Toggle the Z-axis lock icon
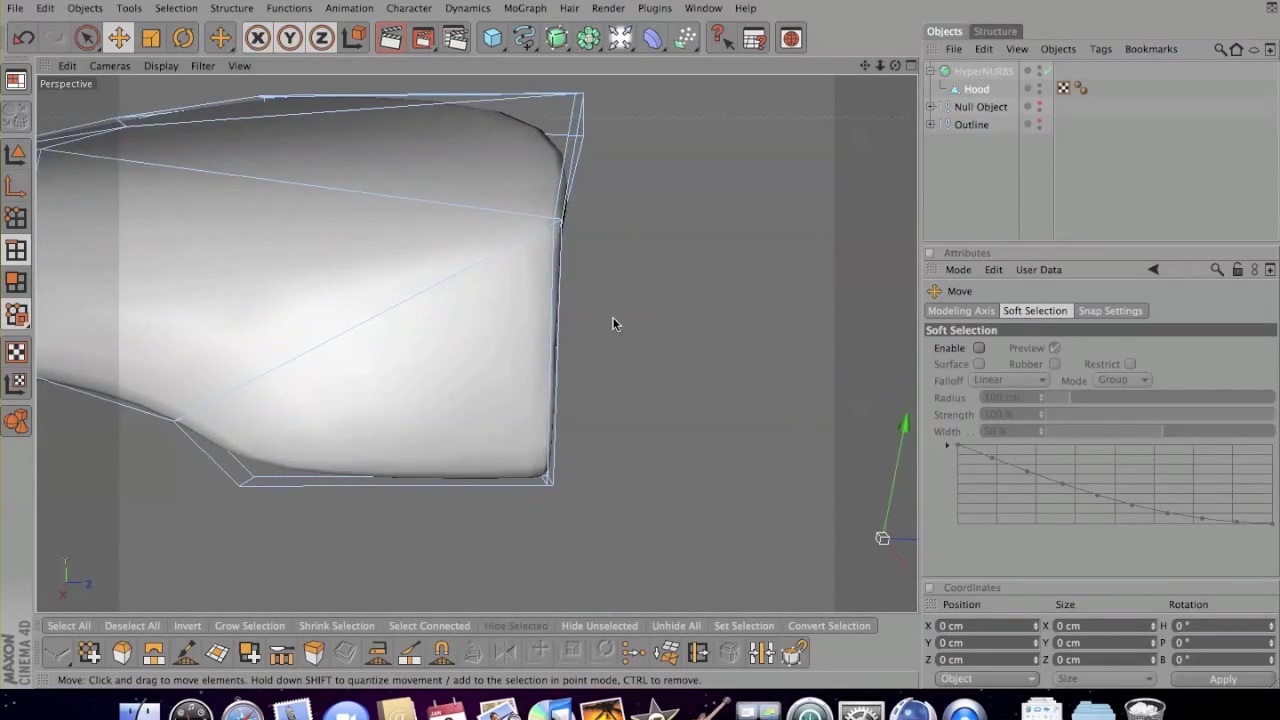The image size is (1280, 720). (321, 38)
